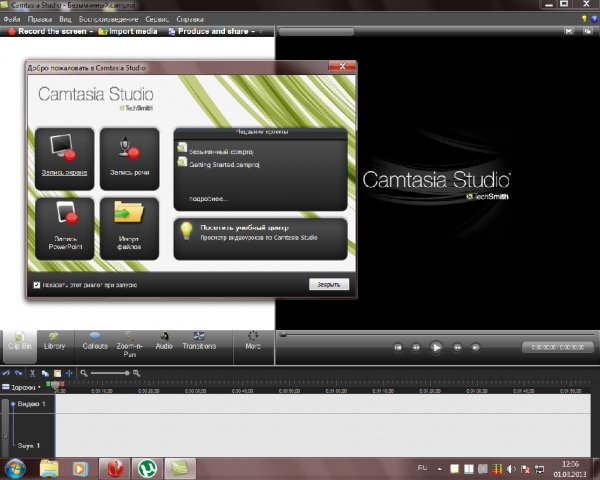Click the zoom out magnifier on timeline
This screenshot has height=480, width=600.
(x=84, y=373)
